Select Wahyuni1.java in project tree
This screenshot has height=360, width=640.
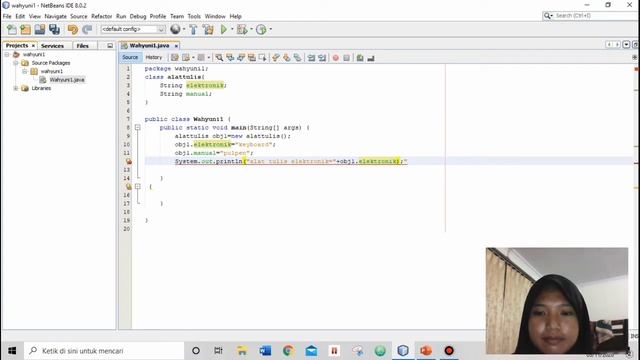[x=67, y=80]
